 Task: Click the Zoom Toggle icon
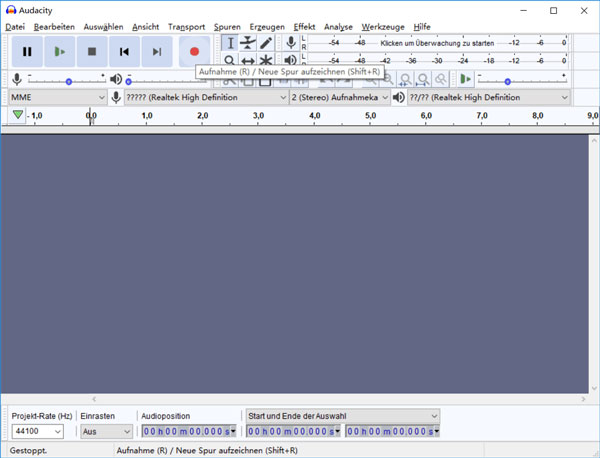coord(440,80)
